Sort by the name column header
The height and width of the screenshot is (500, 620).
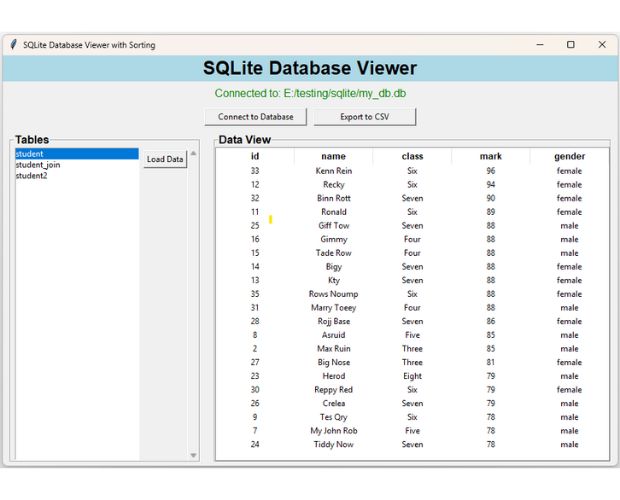pyautogui.click(x=333, y=156)
